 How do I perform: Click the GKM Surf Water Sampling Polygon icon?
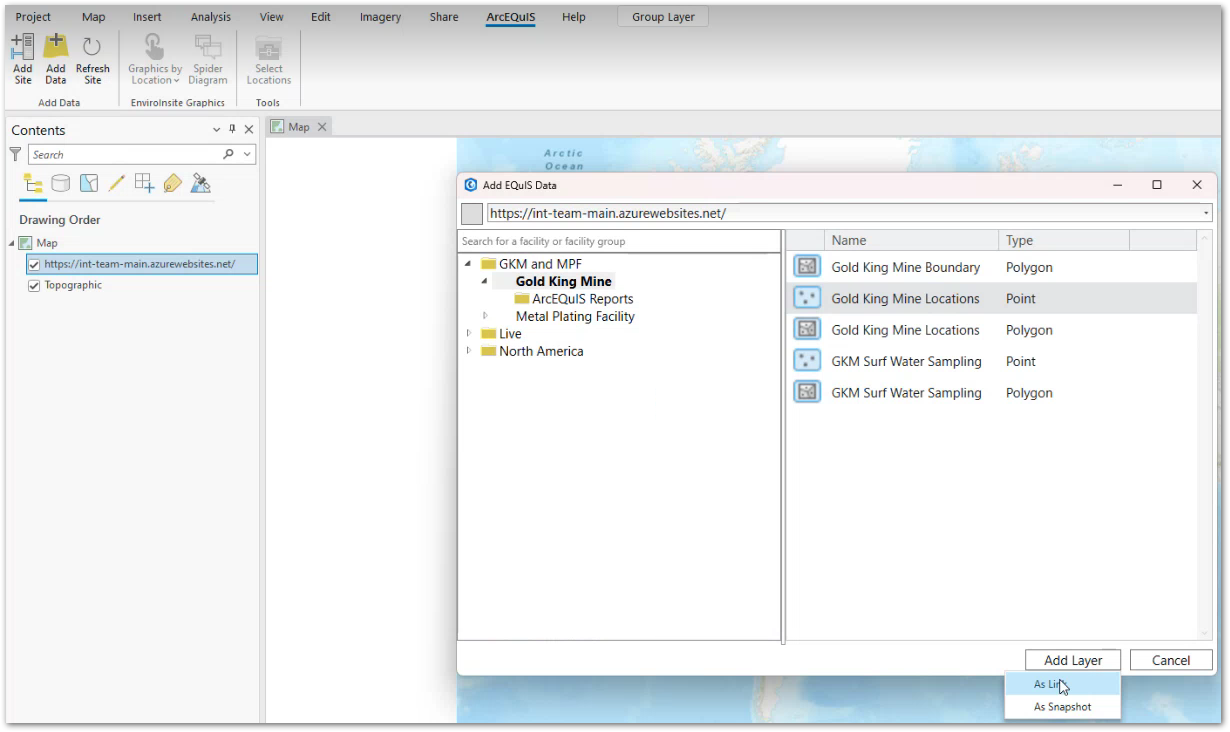(806, 392)
